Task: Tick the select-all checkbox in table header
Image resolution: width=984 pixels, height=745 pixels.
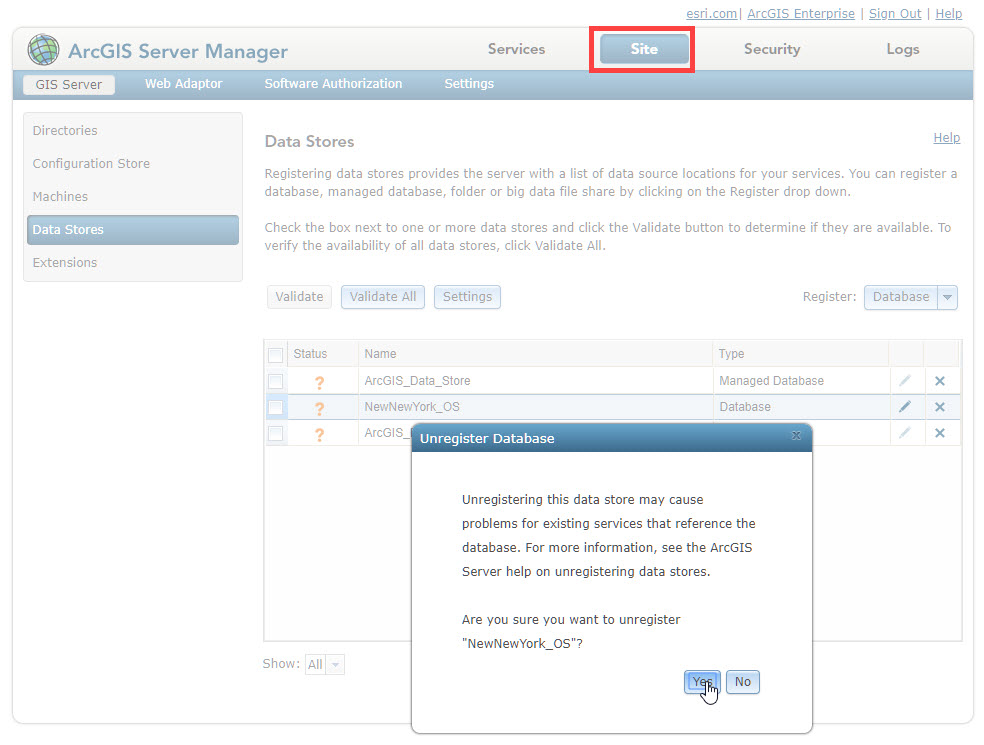Action: click(x=275, y=355)
